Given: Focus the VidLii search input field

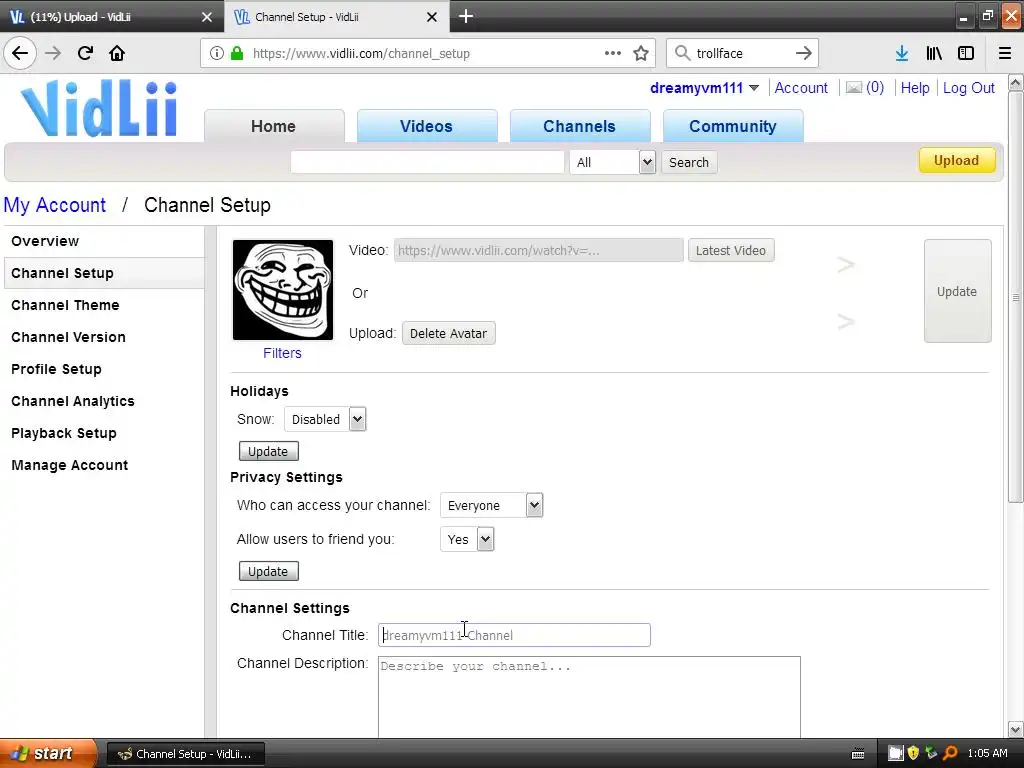Looking at the screenshot, I should 427,162.
